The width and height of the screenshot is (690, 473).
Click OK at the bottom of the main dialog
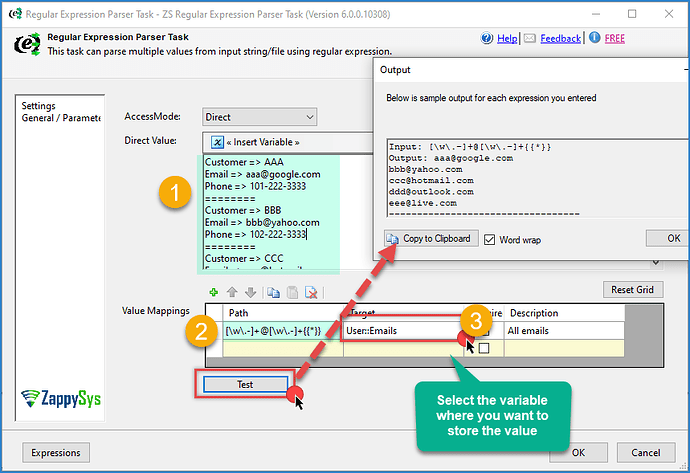pyautogui.click(x=578, y=453)
